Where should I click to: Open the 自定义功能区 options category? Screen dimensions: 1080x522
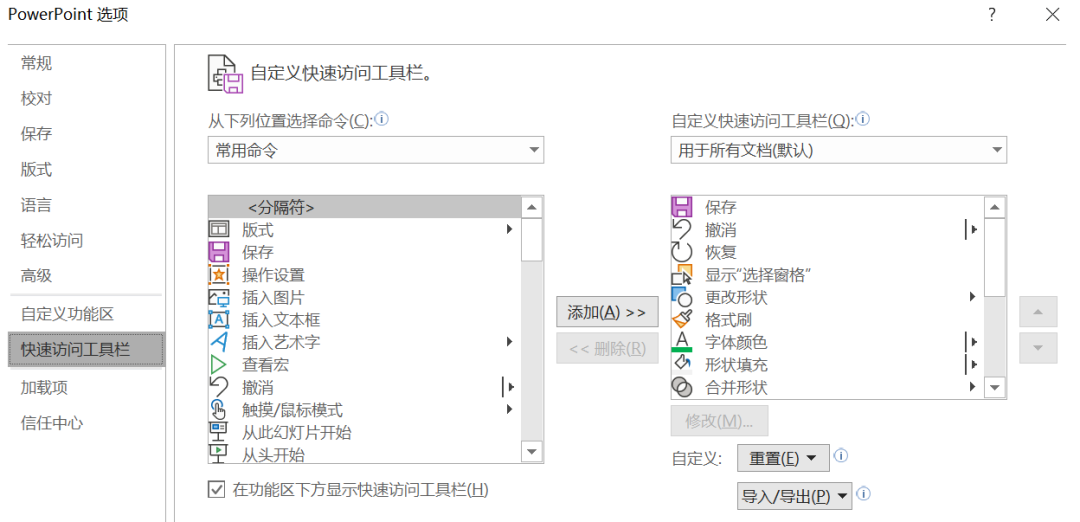click(68, 314)
